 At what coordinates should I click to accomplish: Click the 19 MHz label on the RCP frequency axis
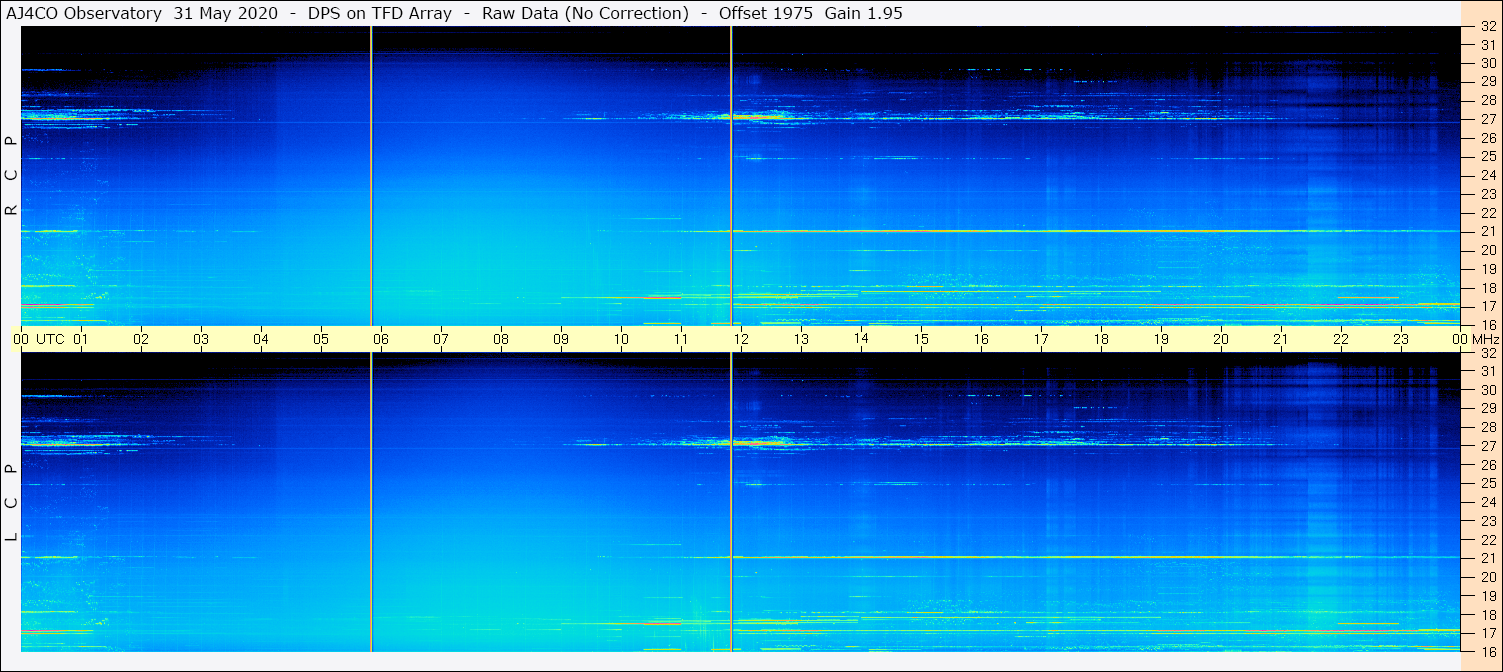point(1488,269)
